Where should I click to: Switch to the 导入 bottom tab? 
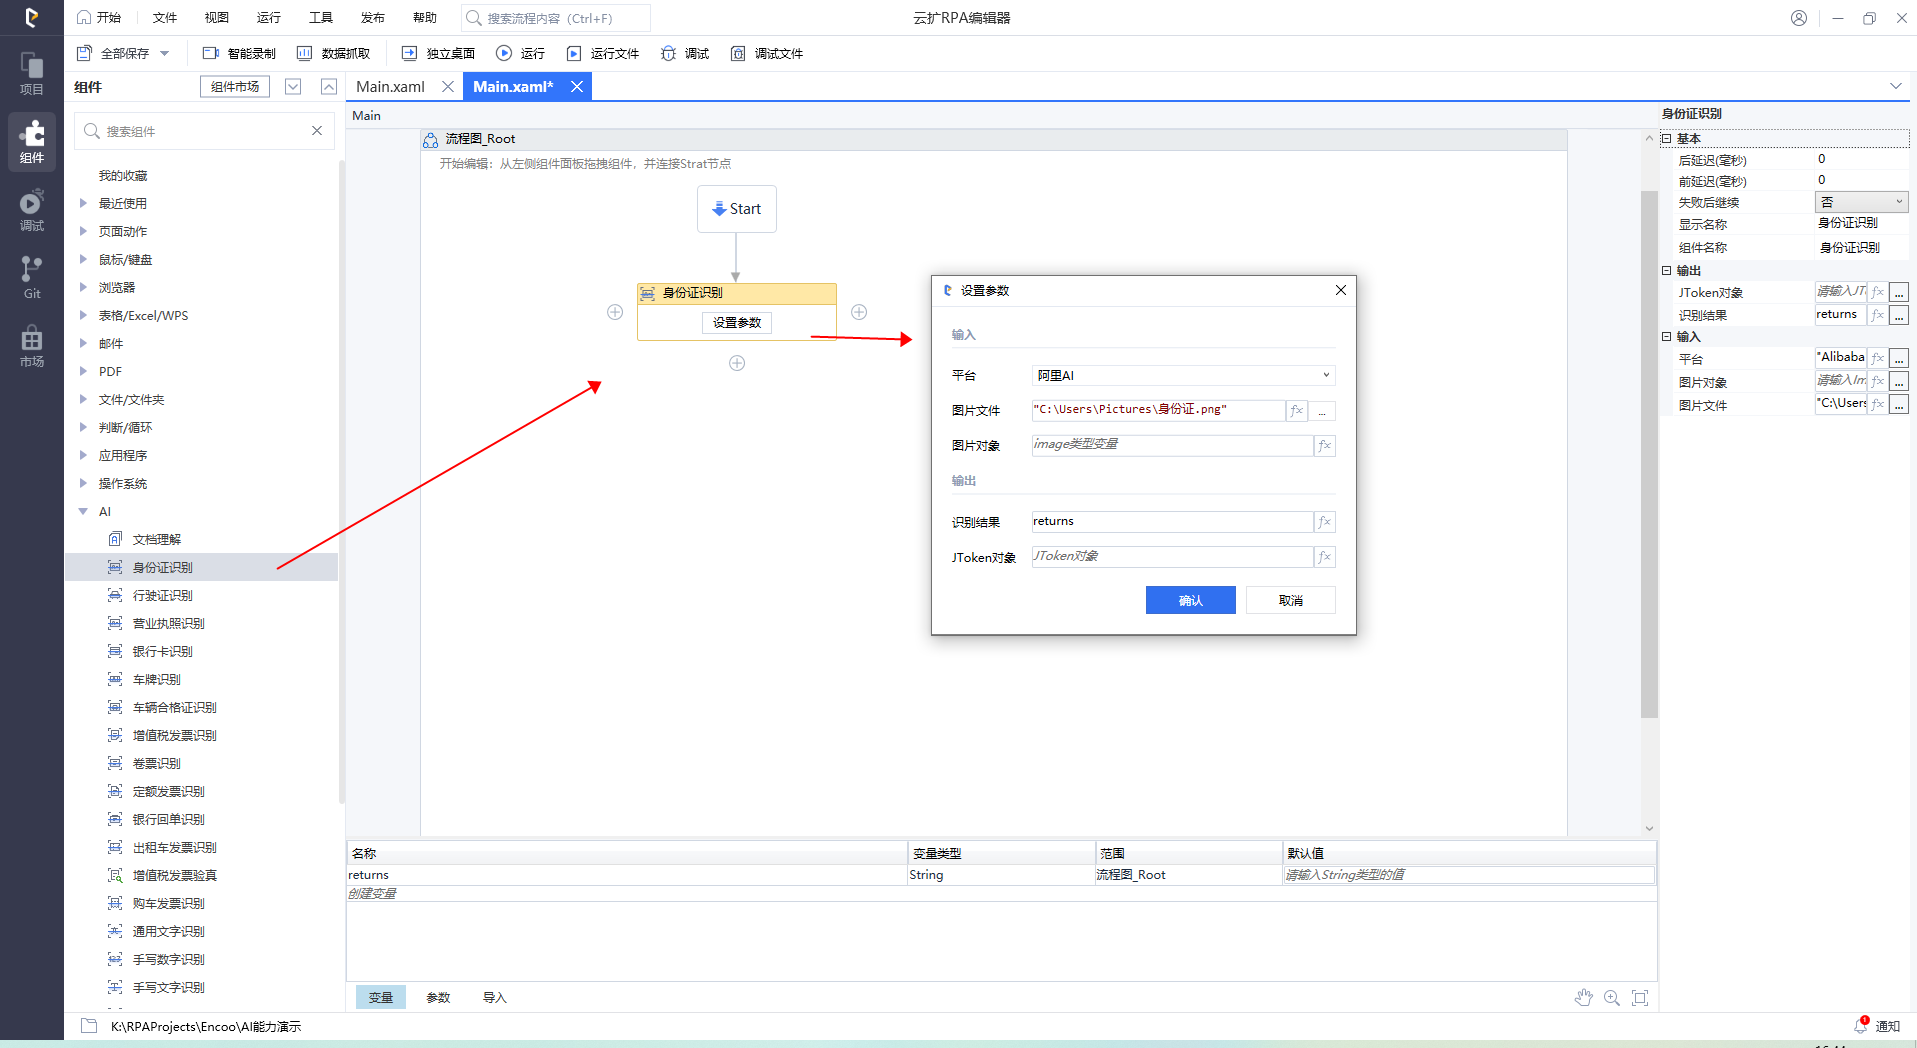[495, 997]
